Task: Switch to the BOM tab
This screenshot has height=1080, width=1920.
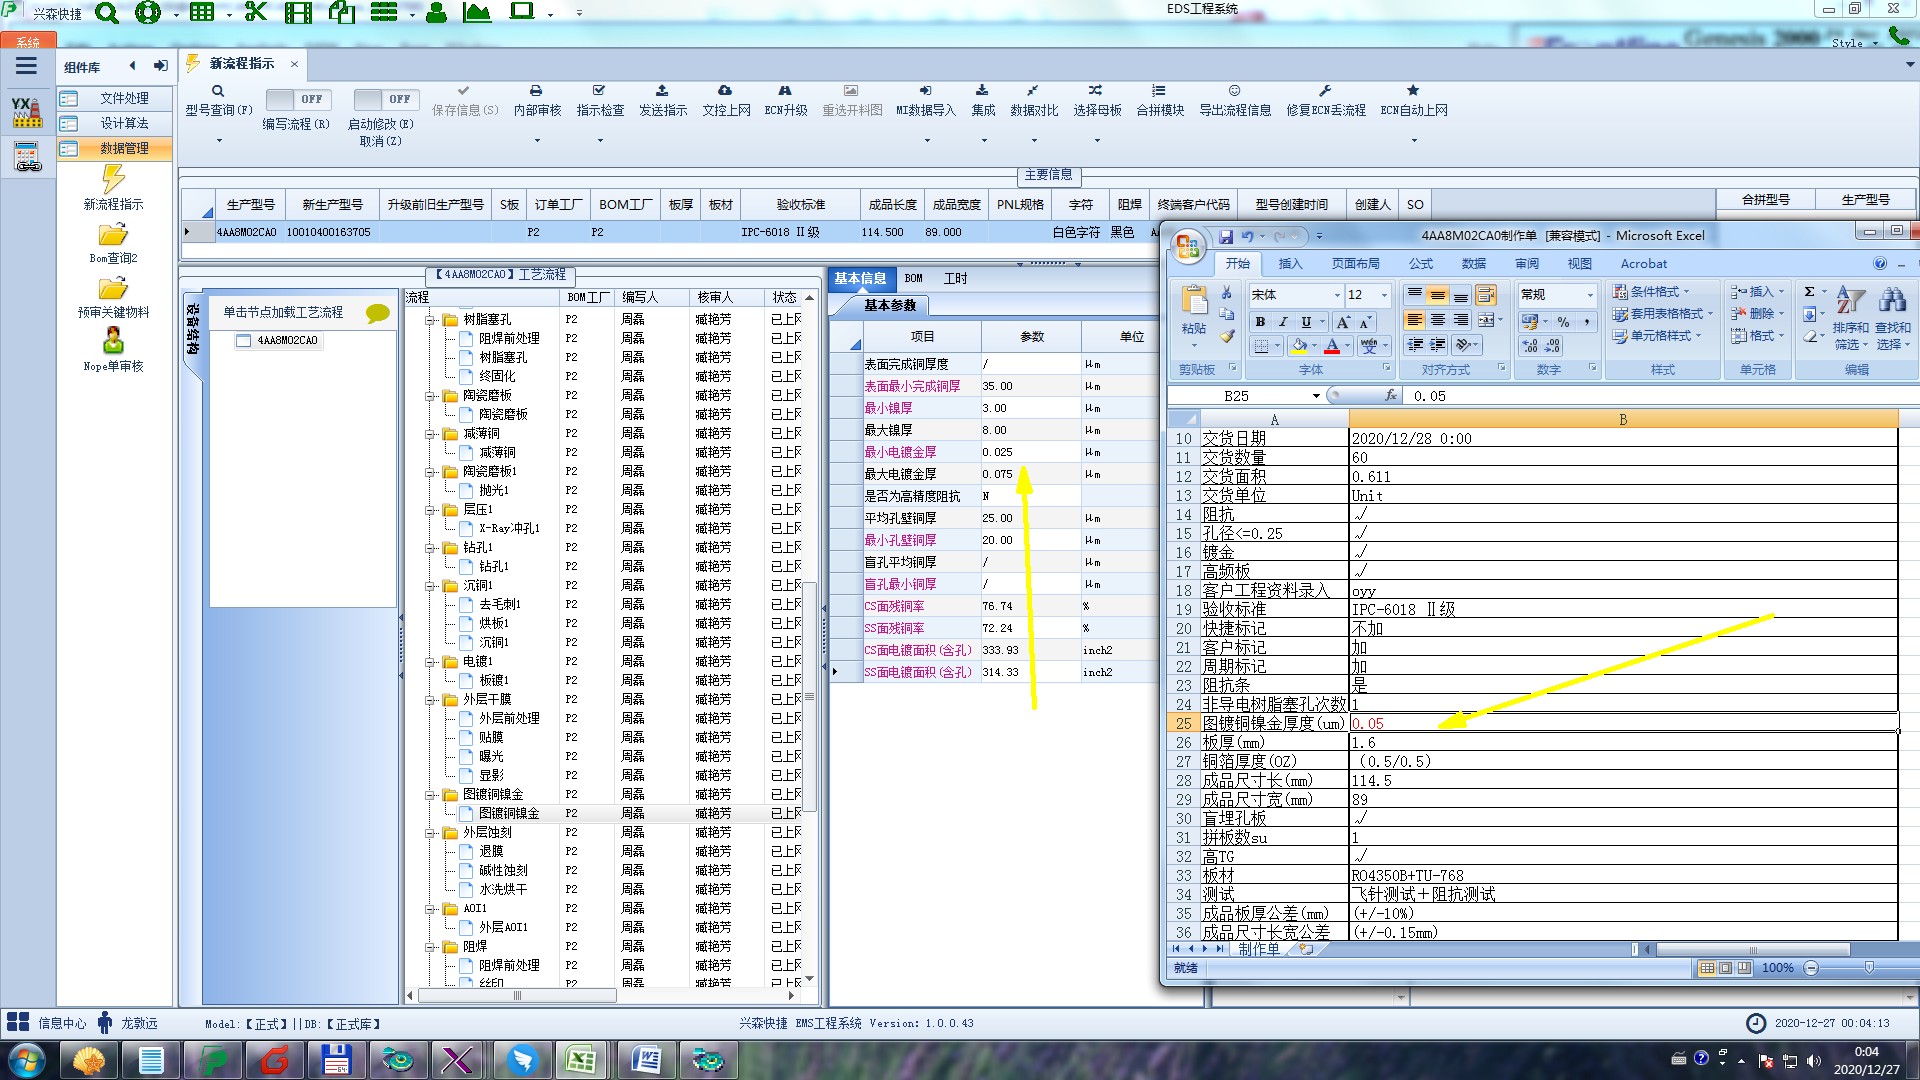Action: 913,279
